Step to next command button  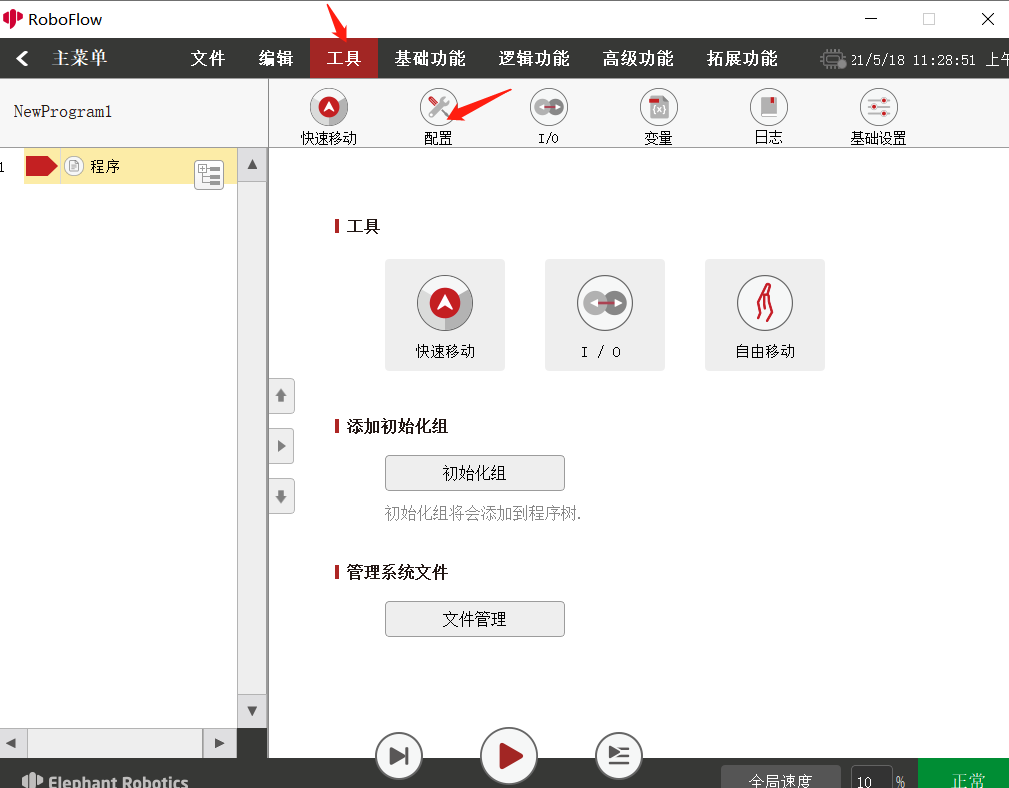tap(399, 756)
